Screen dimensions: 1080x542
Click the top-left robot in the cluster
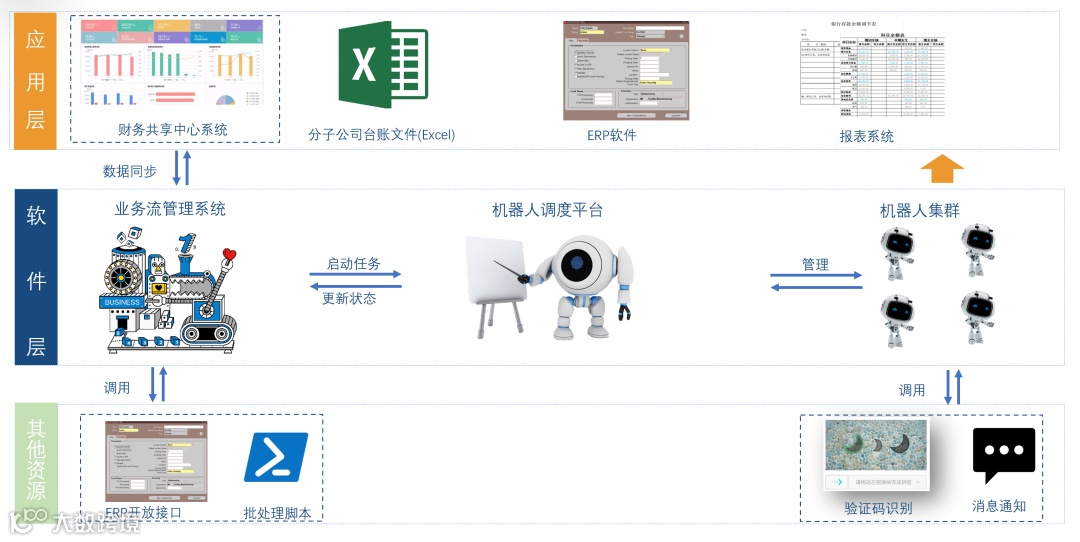897,253
